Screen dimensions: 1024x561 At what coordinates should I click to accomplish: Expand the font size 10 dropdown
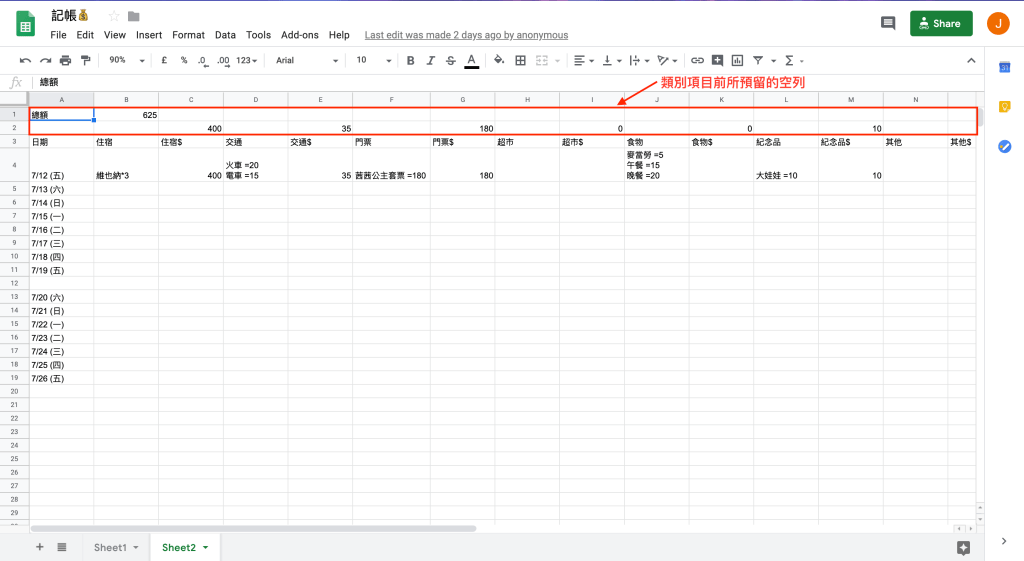[x=372, y=60]
